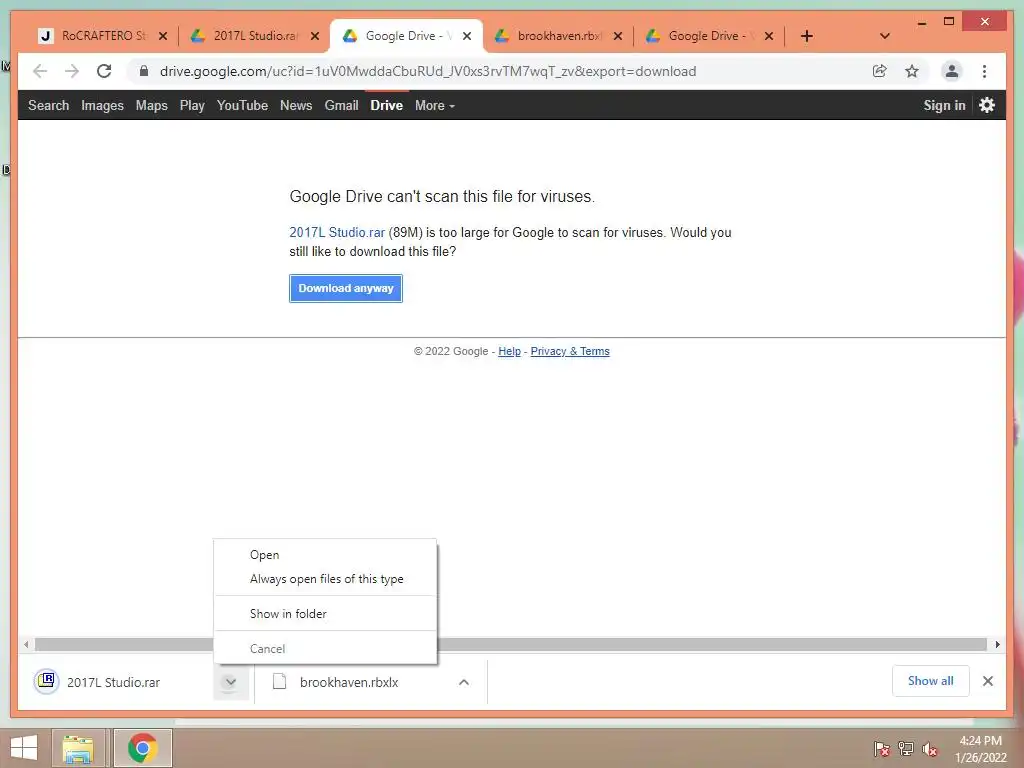Open YouTube from the Google bar
This screenshot has width=1024, height=768.
(x=242, y=105)
